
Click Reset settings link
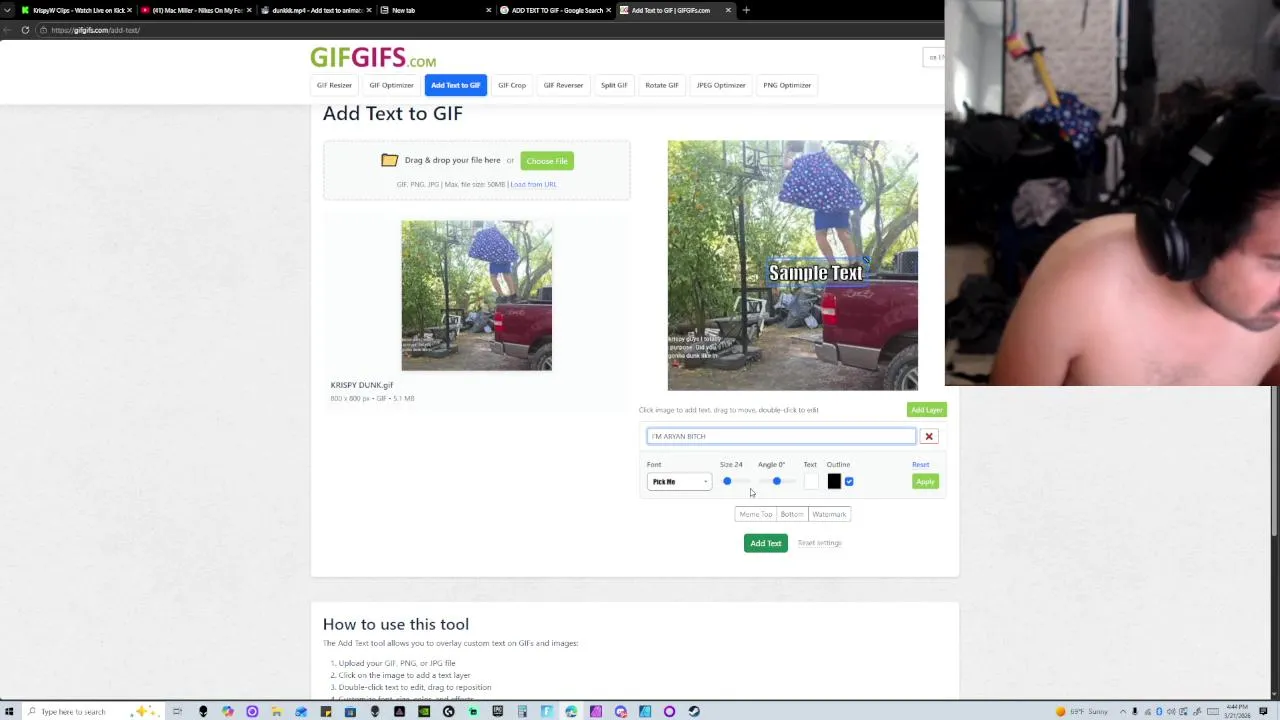point(820,543)
